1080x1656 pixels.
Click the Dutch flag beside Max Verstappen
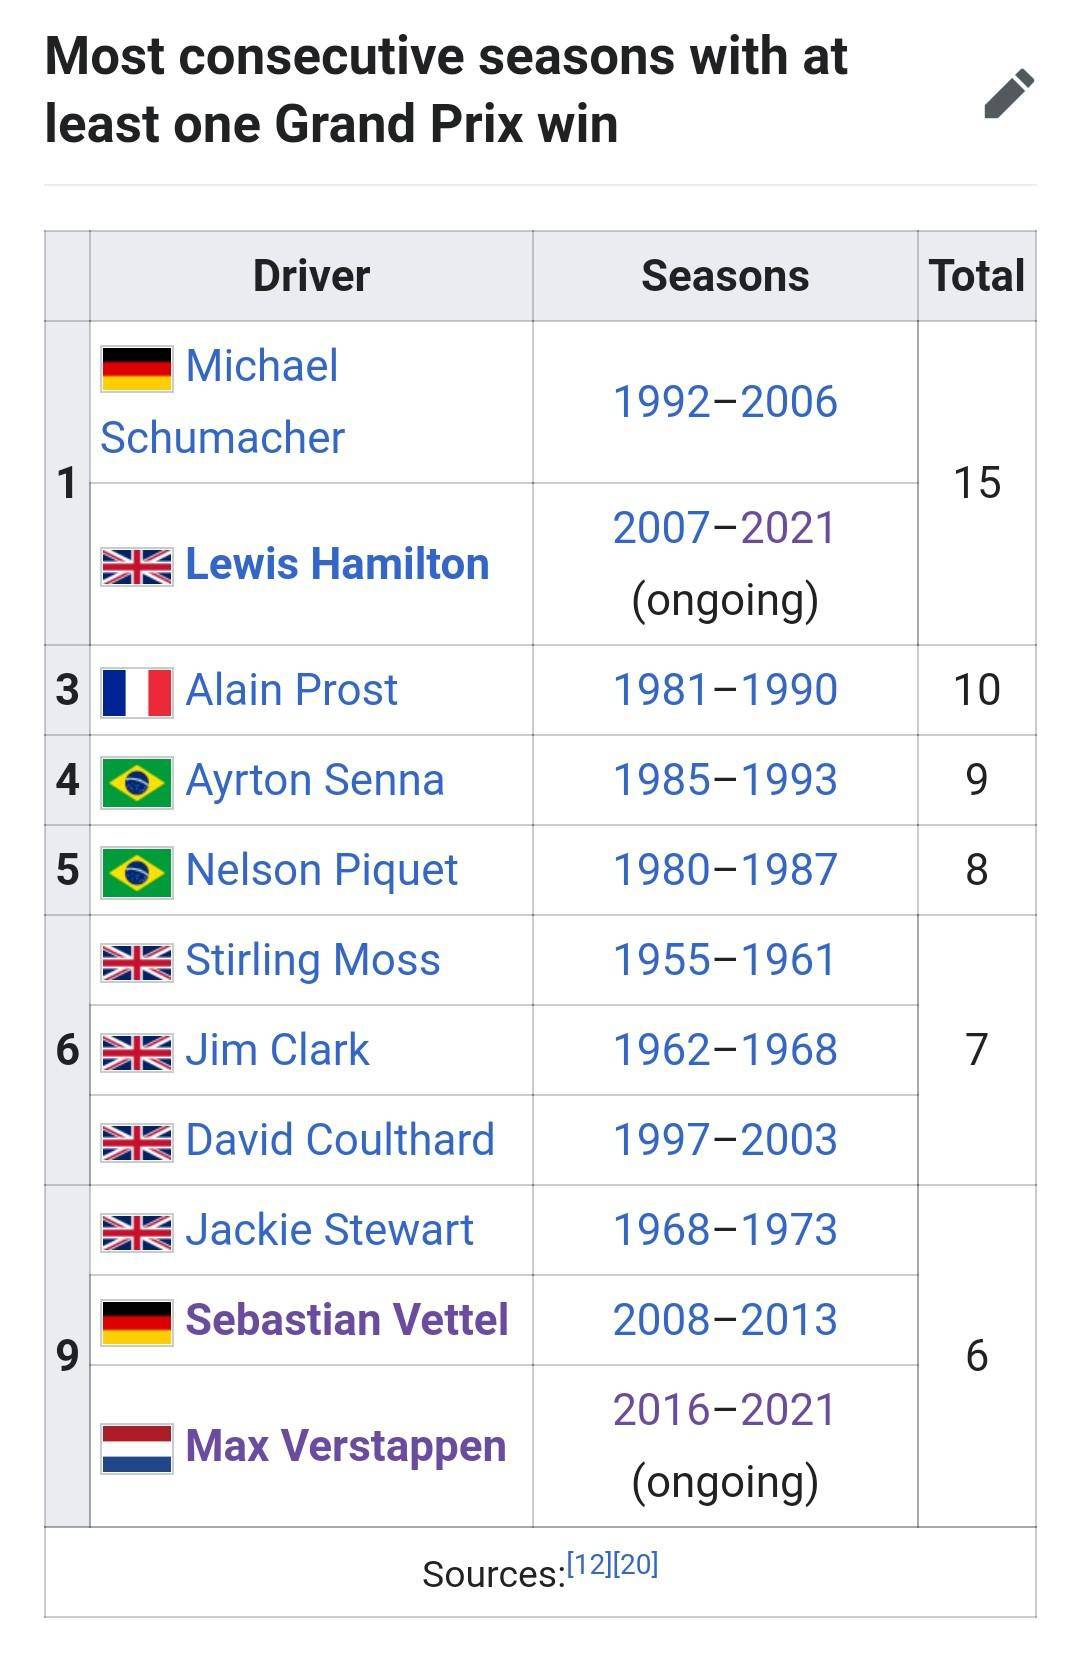tap(136, 1444)
